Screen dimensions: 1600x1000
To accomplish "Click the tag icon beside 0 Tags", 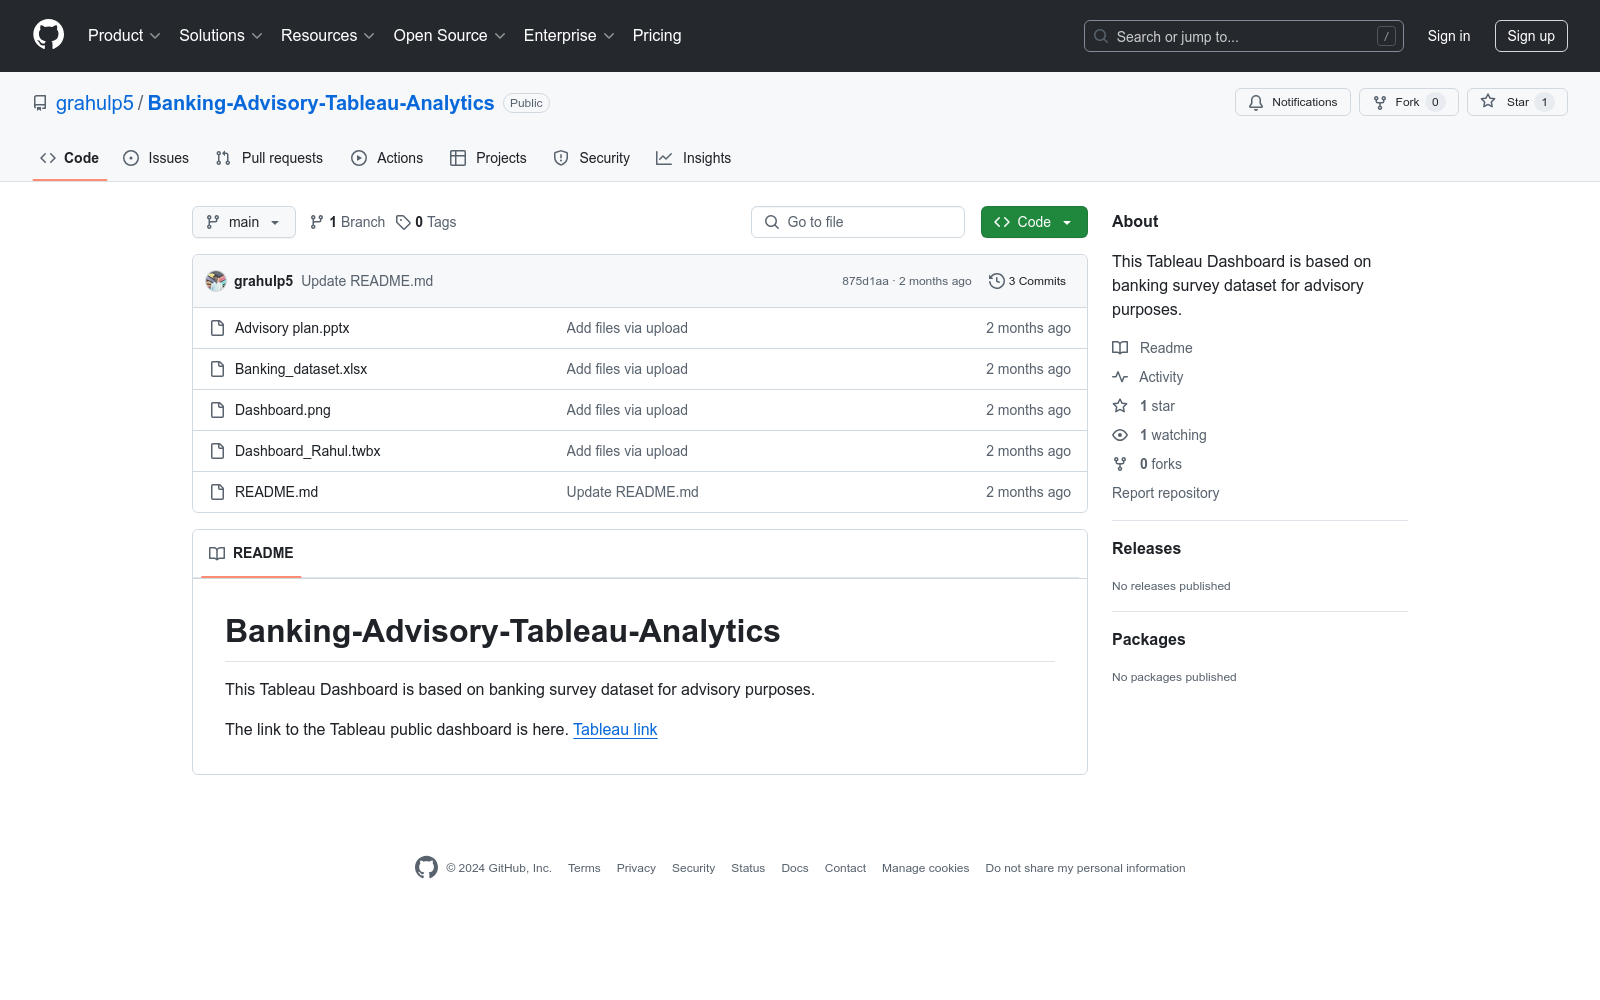I will click(x=403, y=222).
